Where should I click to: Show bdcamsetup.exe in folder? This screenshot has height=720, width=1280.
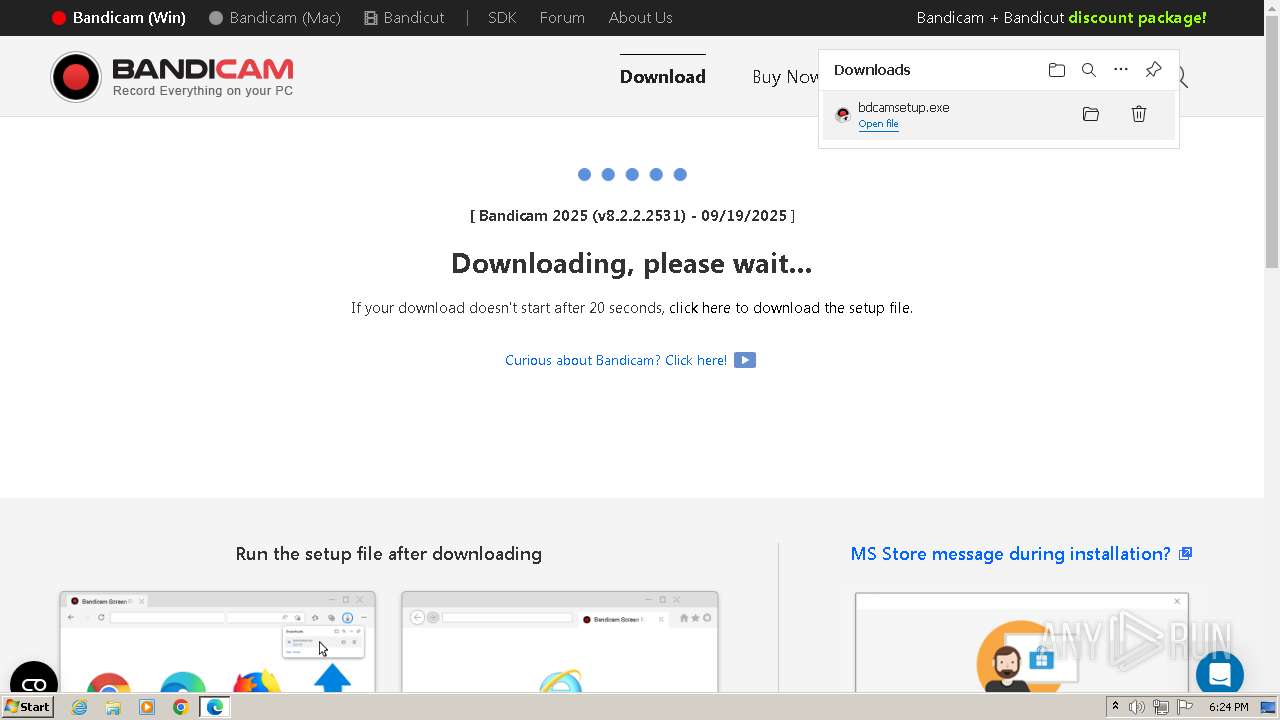tap(1091, 114)
